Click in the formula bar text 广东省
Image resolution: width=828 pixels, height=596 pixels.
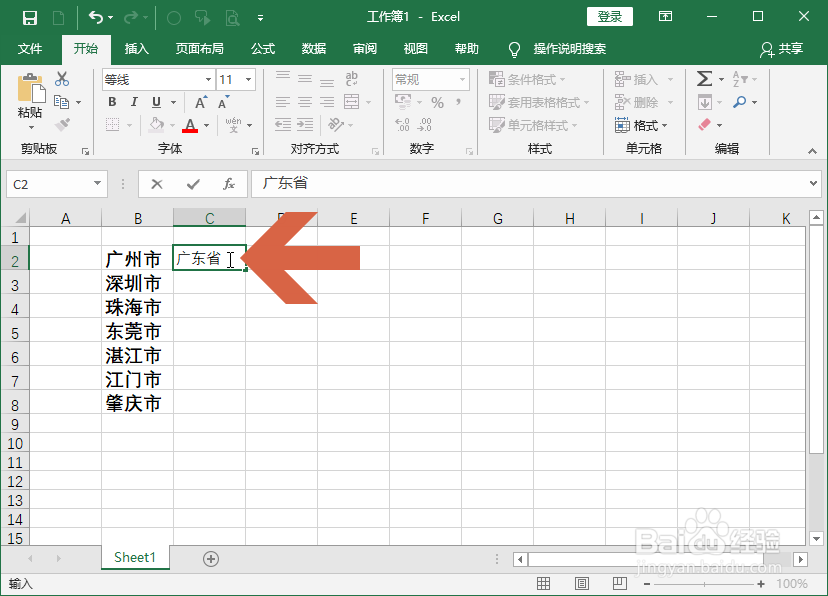[285, 183]
